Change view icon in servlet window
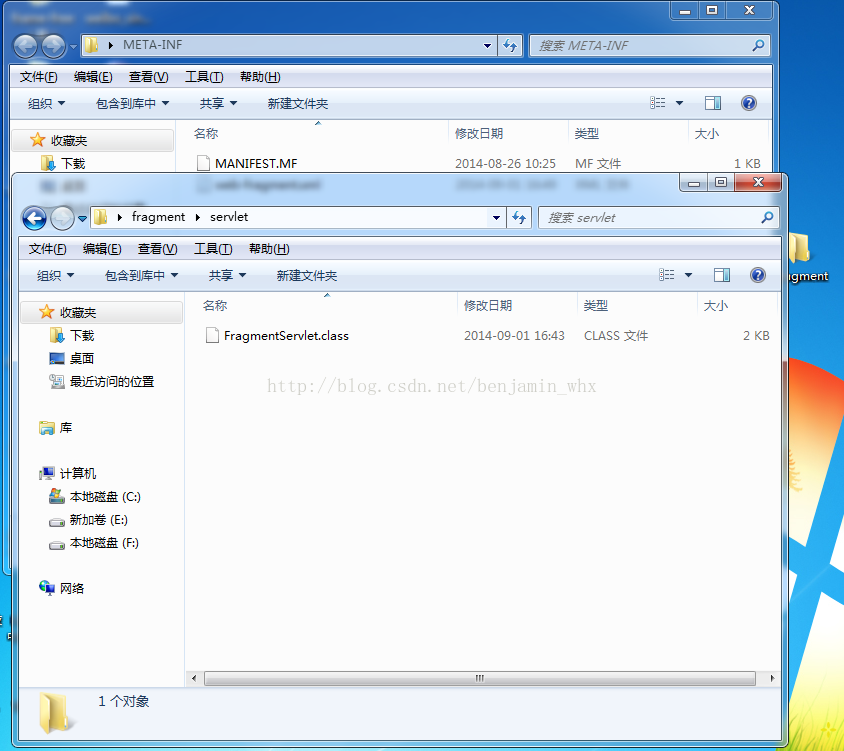The image size is (844, 751). pyautogui.click(x=666, y=275)
